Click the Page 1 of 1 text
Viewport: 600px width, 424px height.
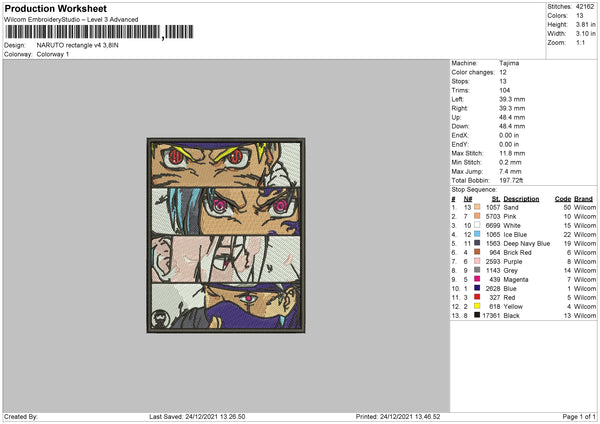579,416
